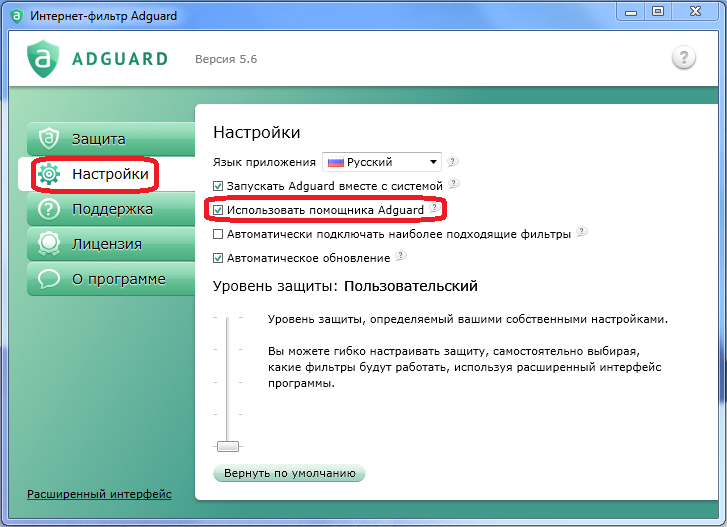The height and width of the screenshot is (527, 727).
Task: Go to the Поддержка section
Action: (111, 209)
